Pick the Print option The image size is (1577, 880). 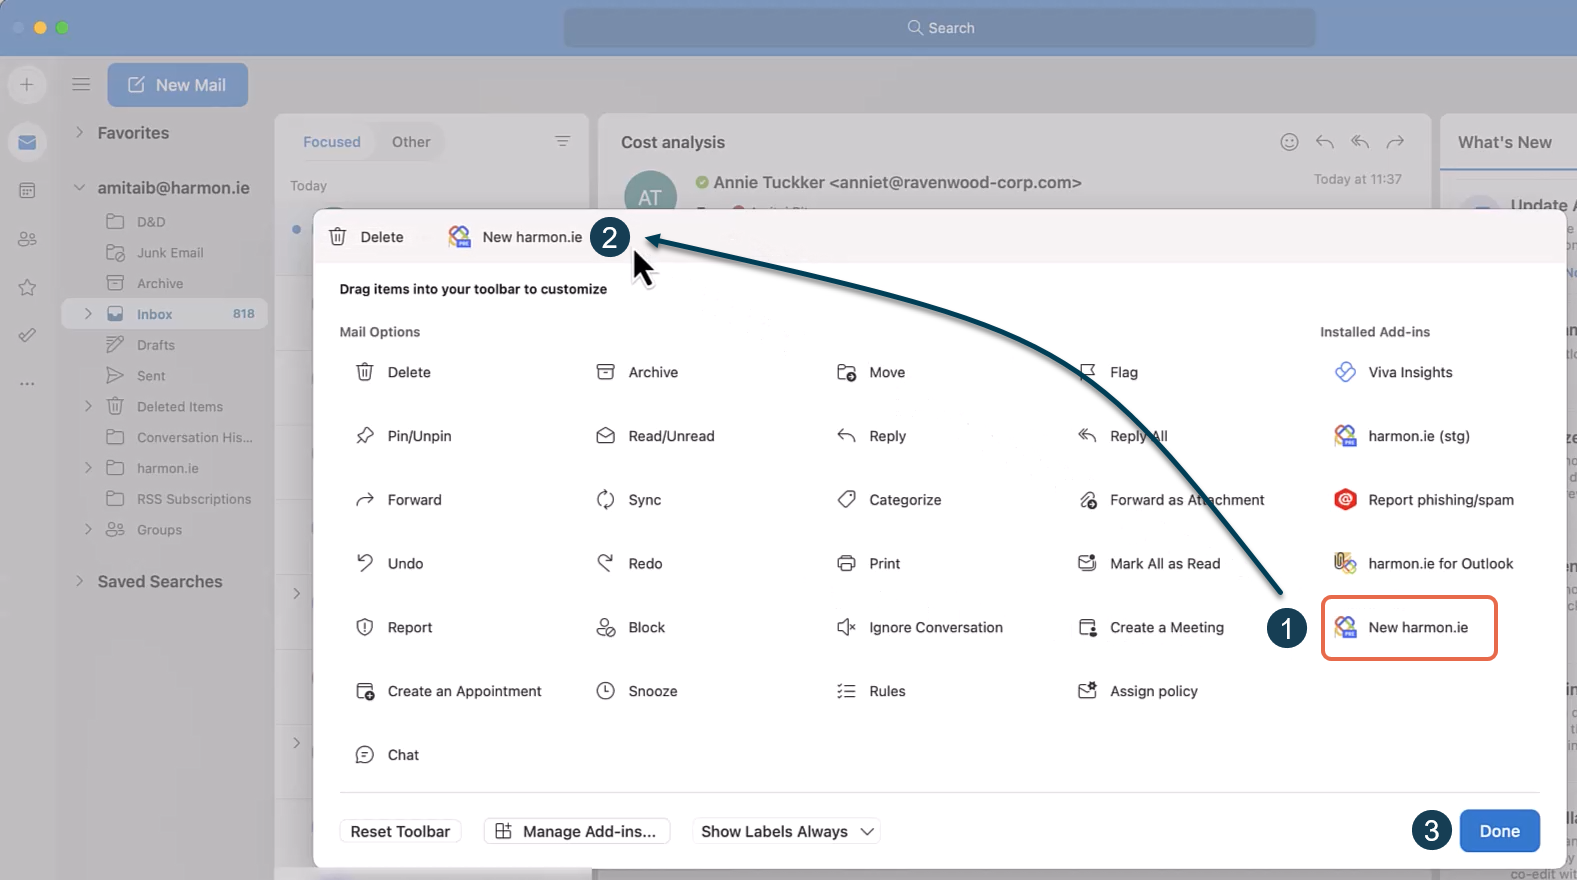coord(868,564)
